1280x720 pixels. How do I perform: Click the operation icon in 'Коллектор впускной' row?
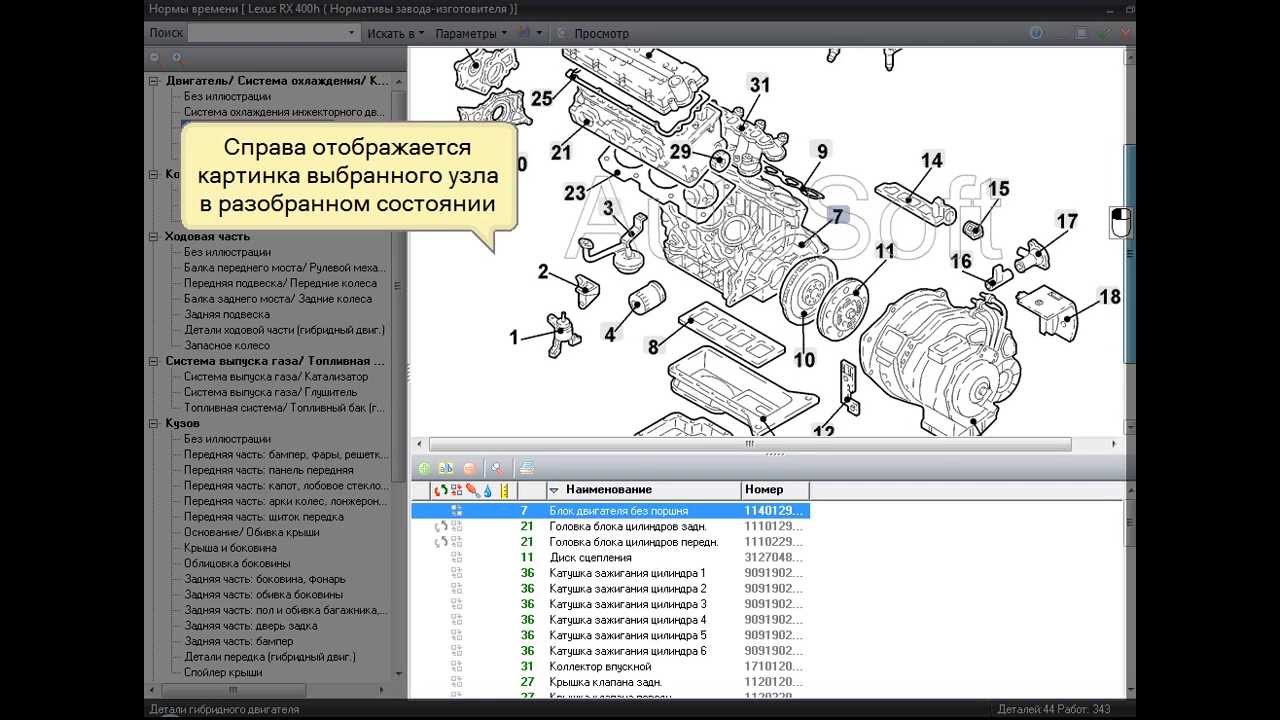click(456, 667)
